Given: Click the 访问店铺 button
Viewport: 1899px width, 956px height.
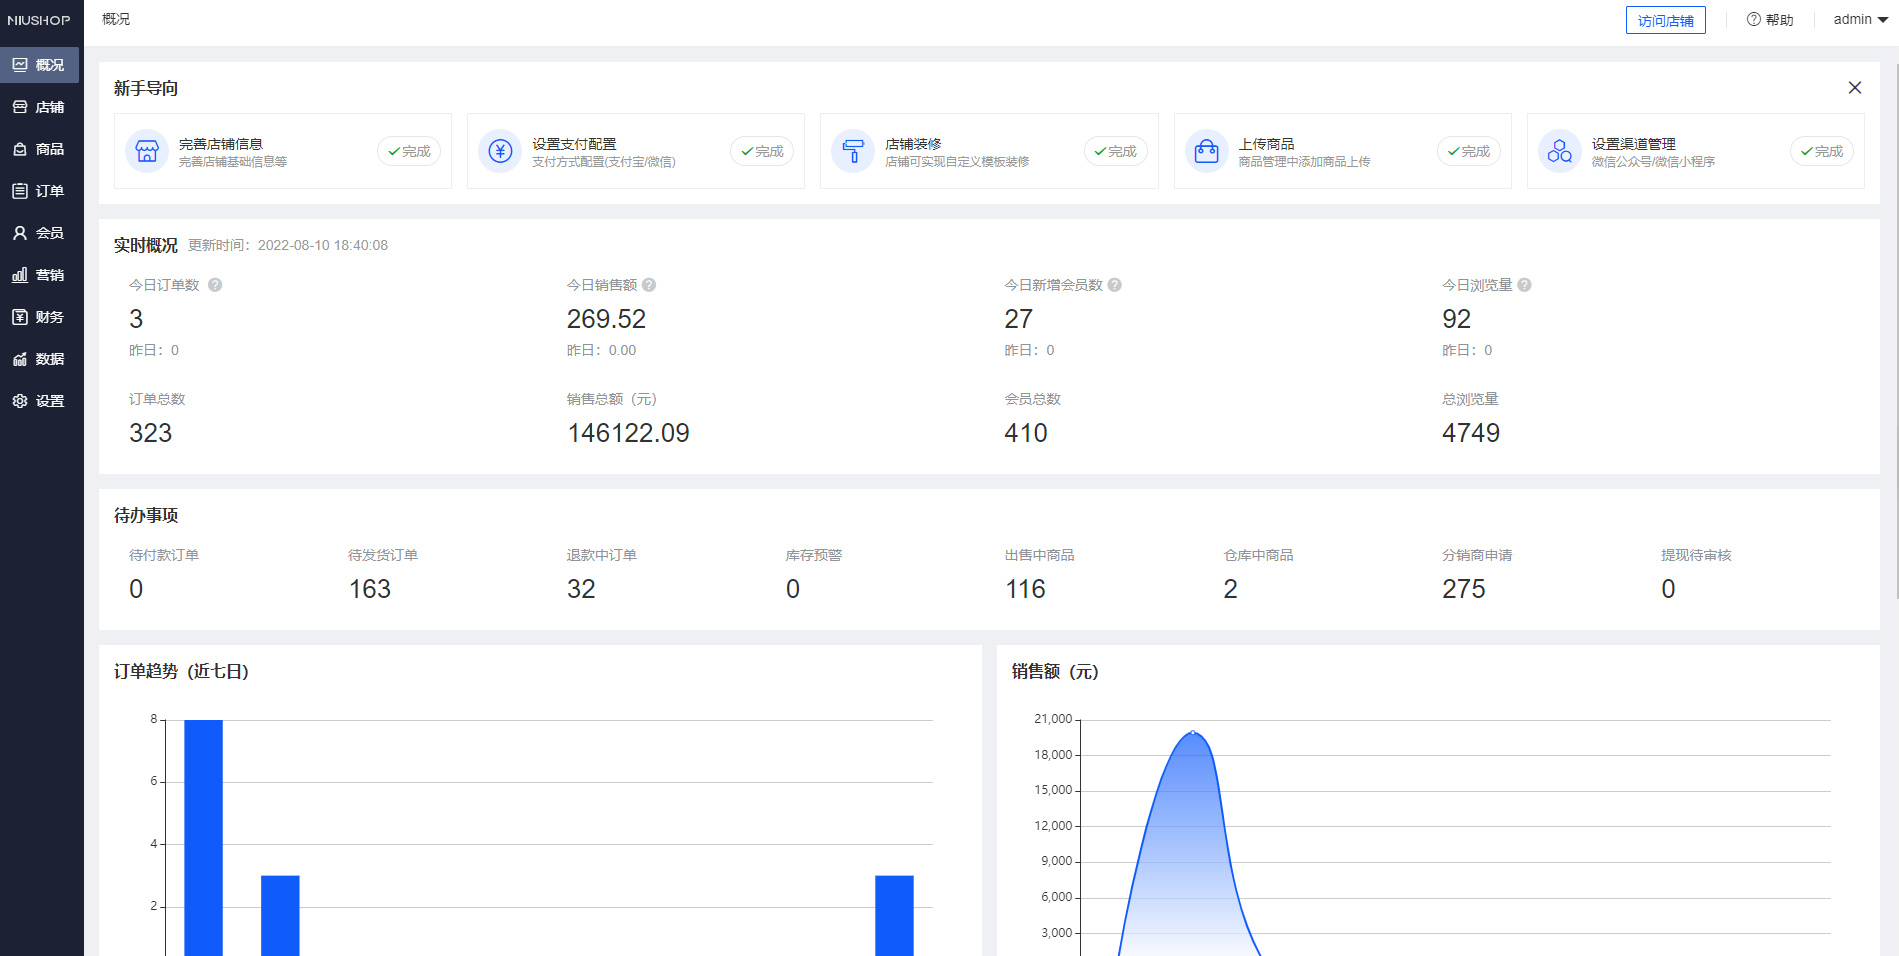Looking at the screenshot, I should pos(1665,19).
